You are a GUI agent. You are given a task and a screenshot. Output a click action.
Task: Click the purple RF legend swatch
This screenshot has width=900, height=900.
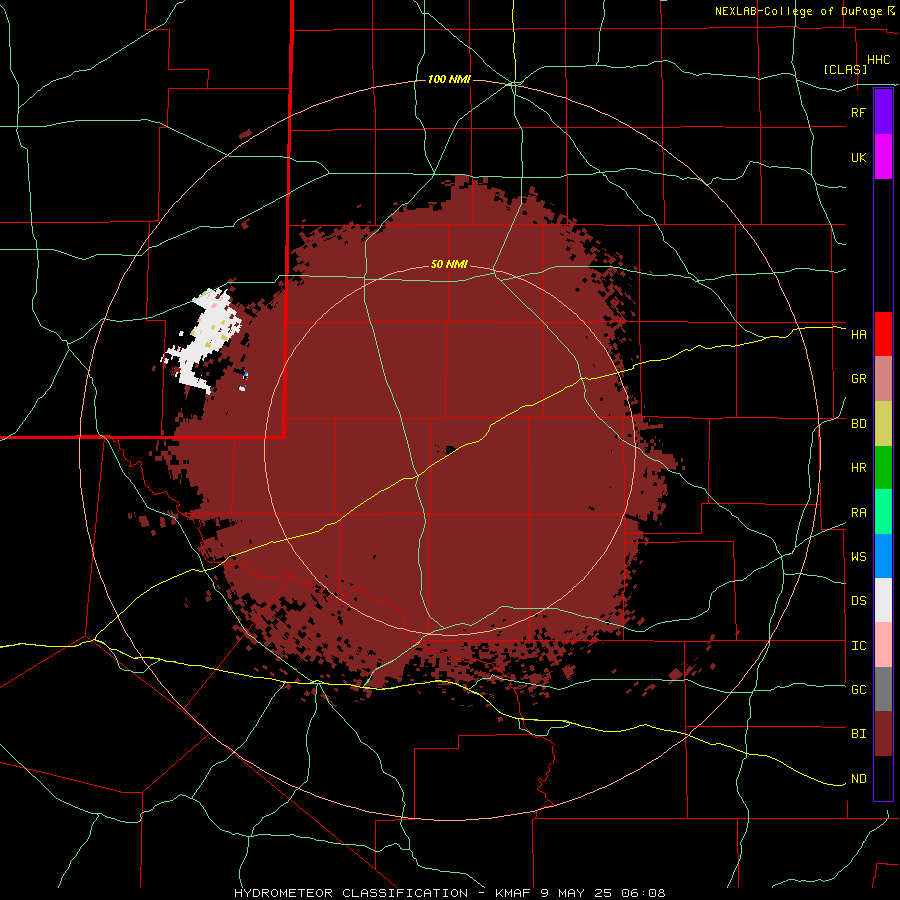click(883, 112)
